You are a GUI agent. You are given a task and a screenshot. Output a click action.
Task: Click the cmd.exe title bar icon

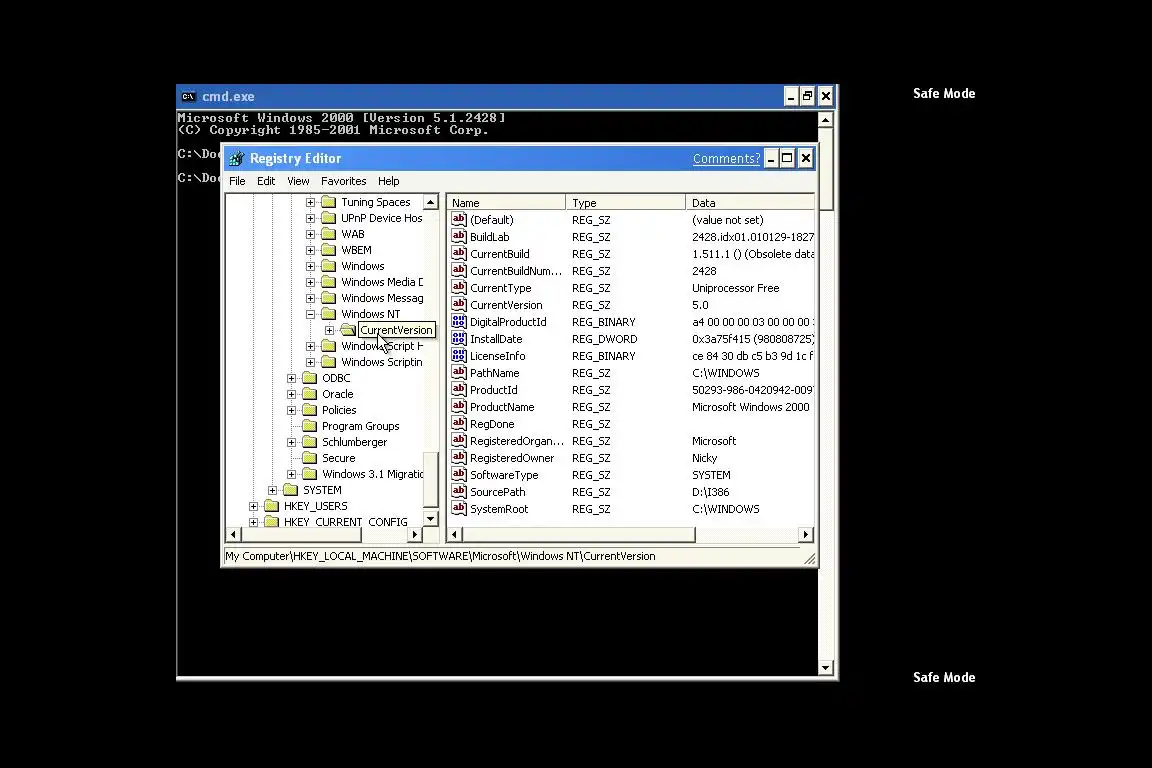coord(189,96)
